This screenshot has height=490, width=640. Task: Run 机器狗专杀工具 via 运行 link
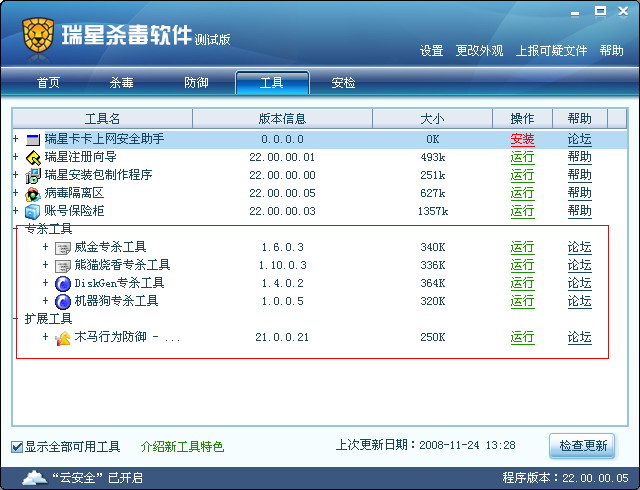click(522, 301)
